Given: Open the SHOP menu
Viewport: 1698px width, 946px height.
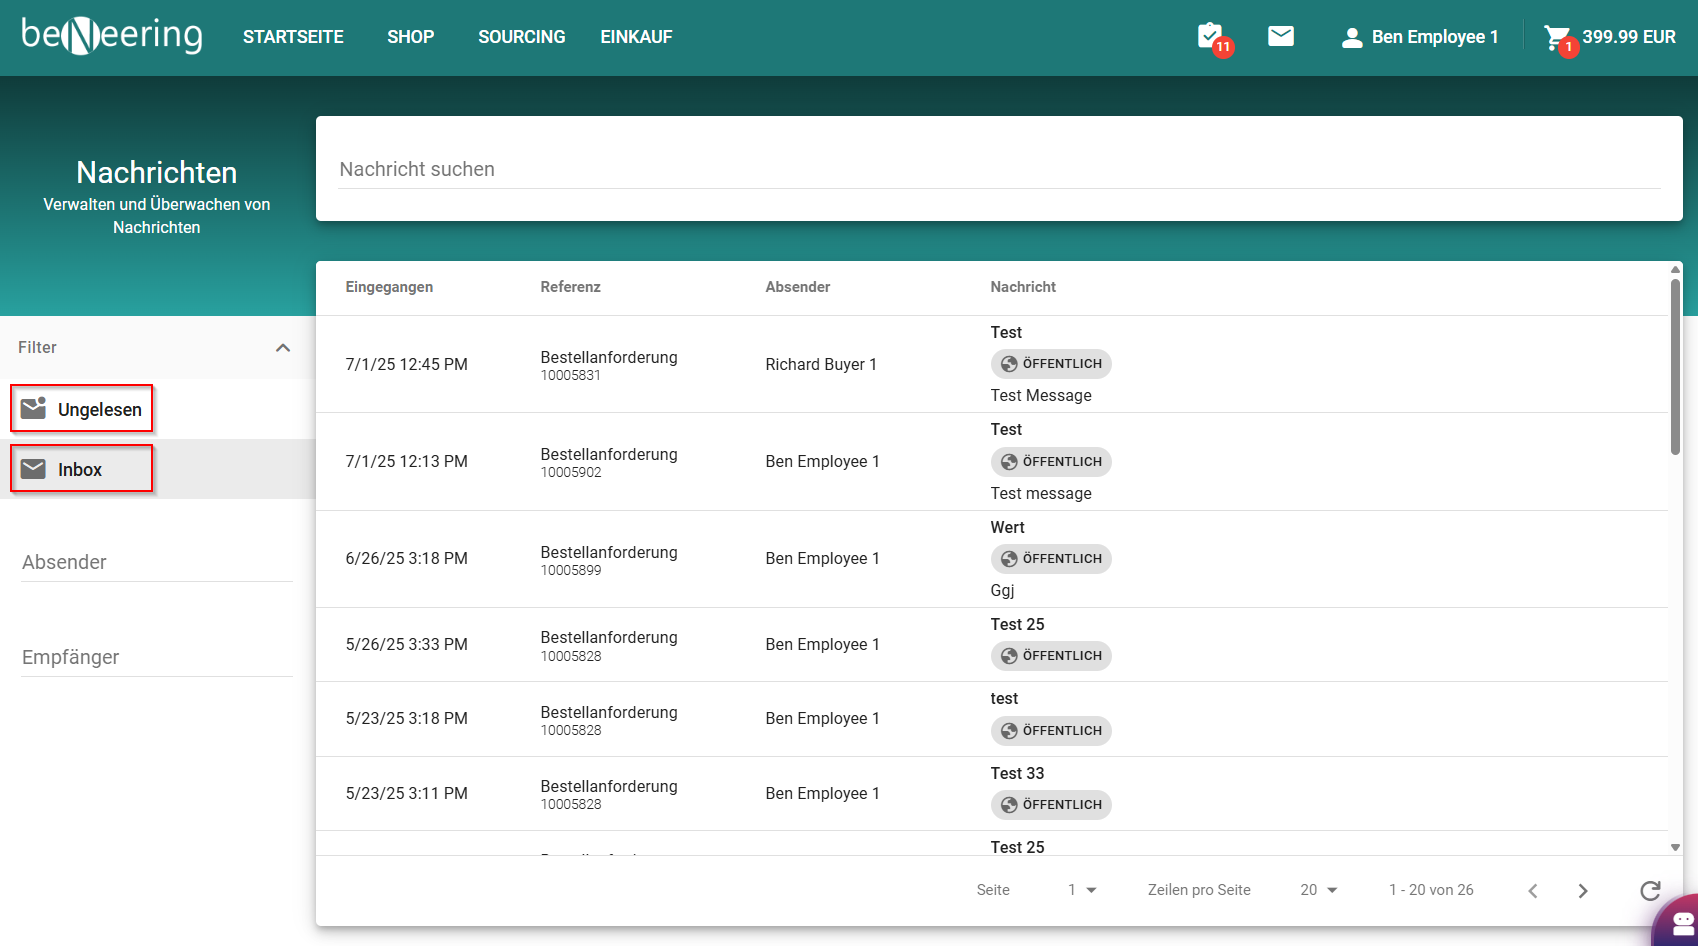Looking at the screenshot, I should tap(410, 37).
